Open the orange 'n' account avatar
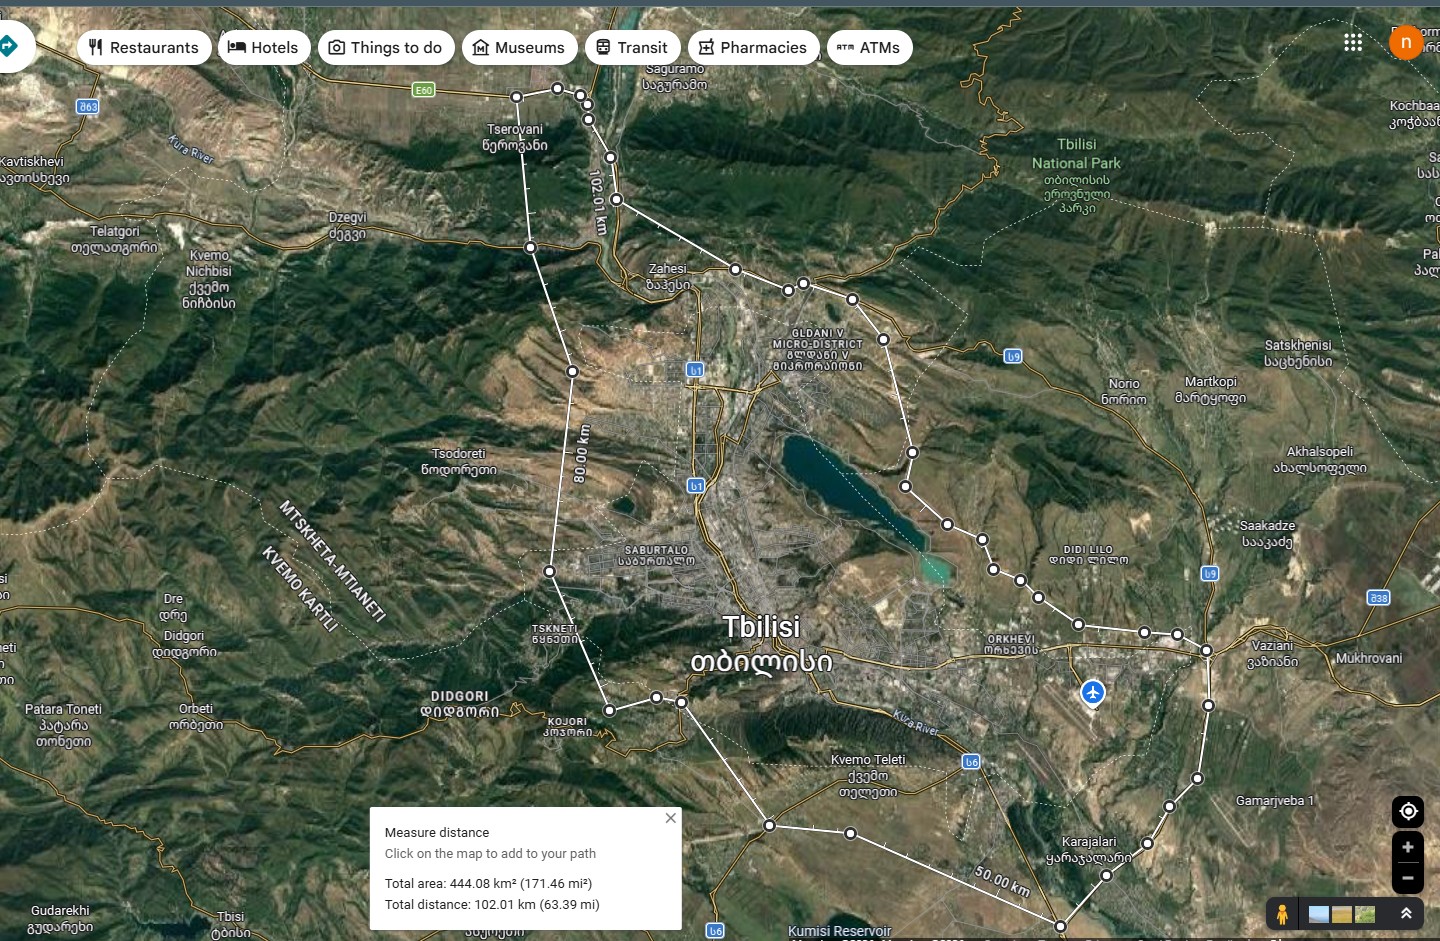The image size is (1440, 941). pyautogui.click(x=1406, y=43)
